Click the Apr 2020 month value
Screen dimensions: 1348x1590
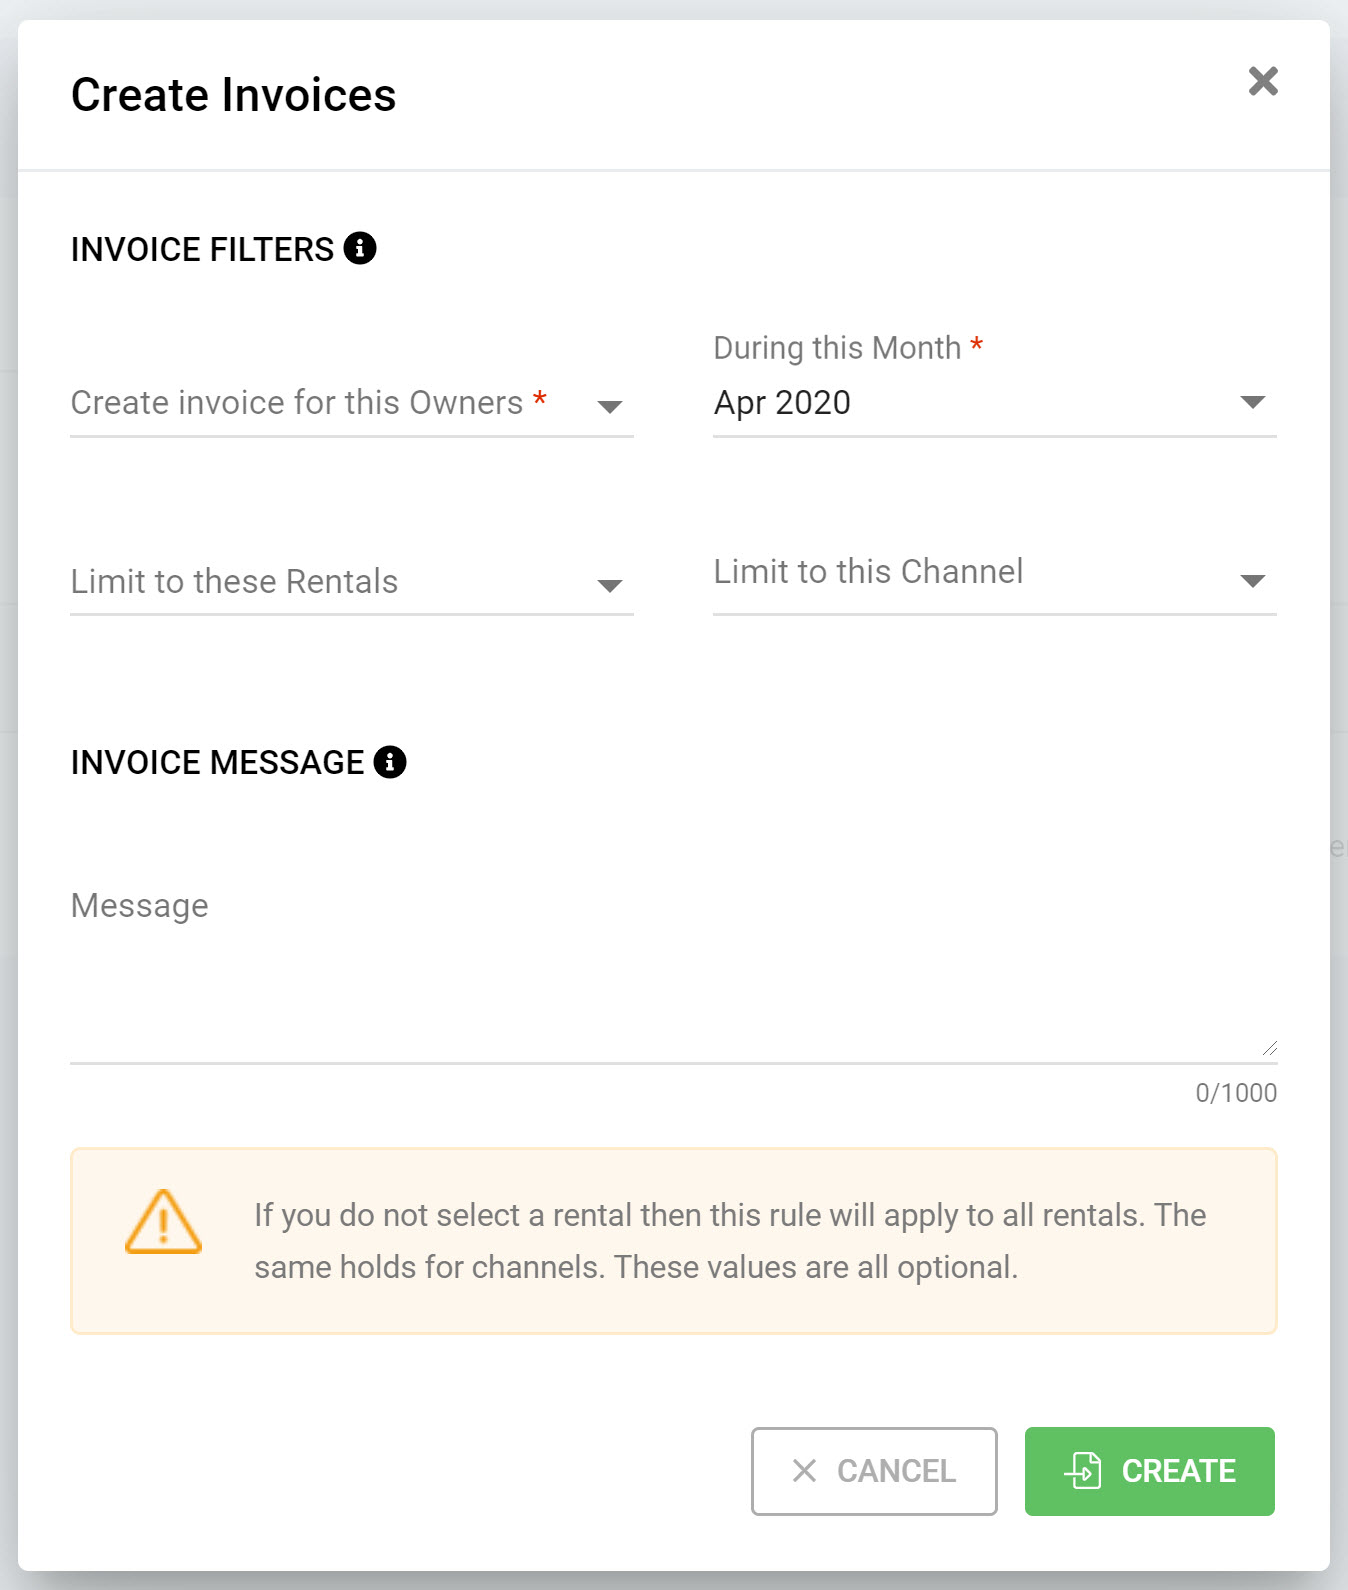coord(782,402)
